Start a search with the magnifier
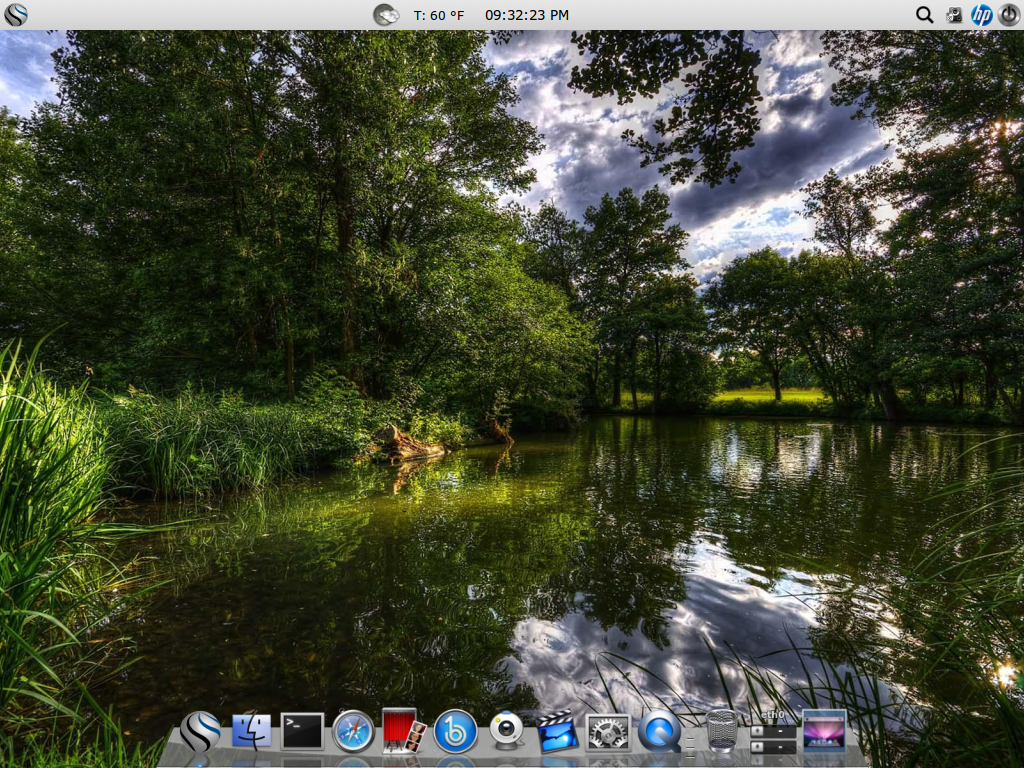Screen dimensions: 1024x768 [924, 14]
